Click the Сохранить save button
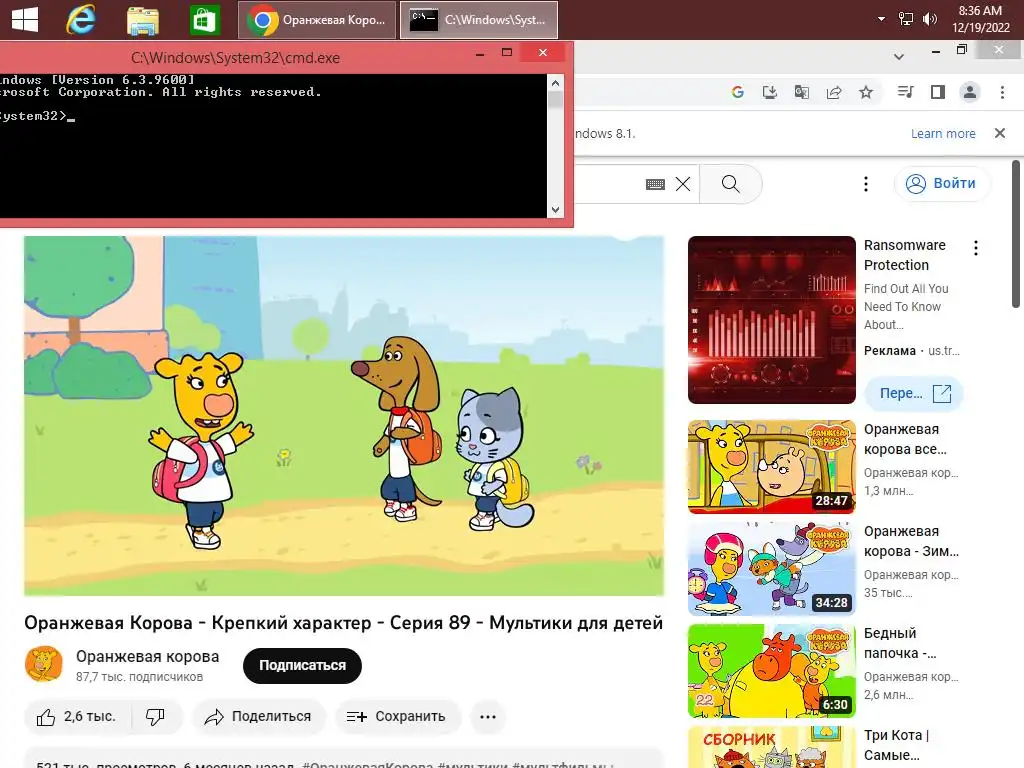 [398, 717]
